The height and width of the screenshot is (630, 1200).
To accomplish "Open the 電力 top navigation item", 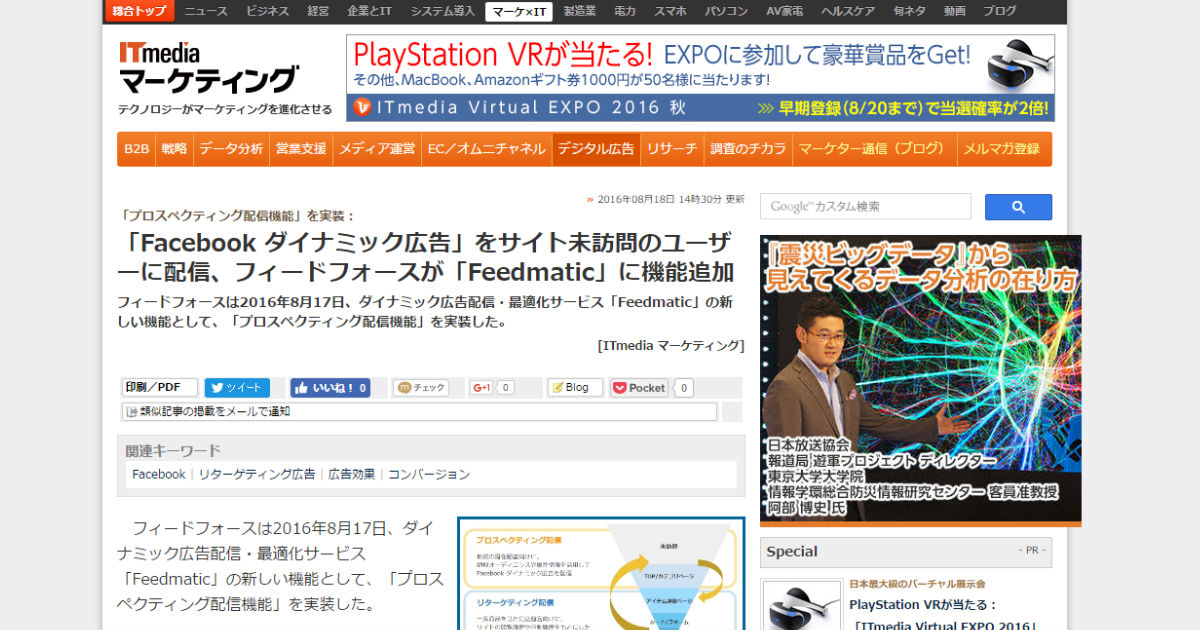I will point(625,11).
